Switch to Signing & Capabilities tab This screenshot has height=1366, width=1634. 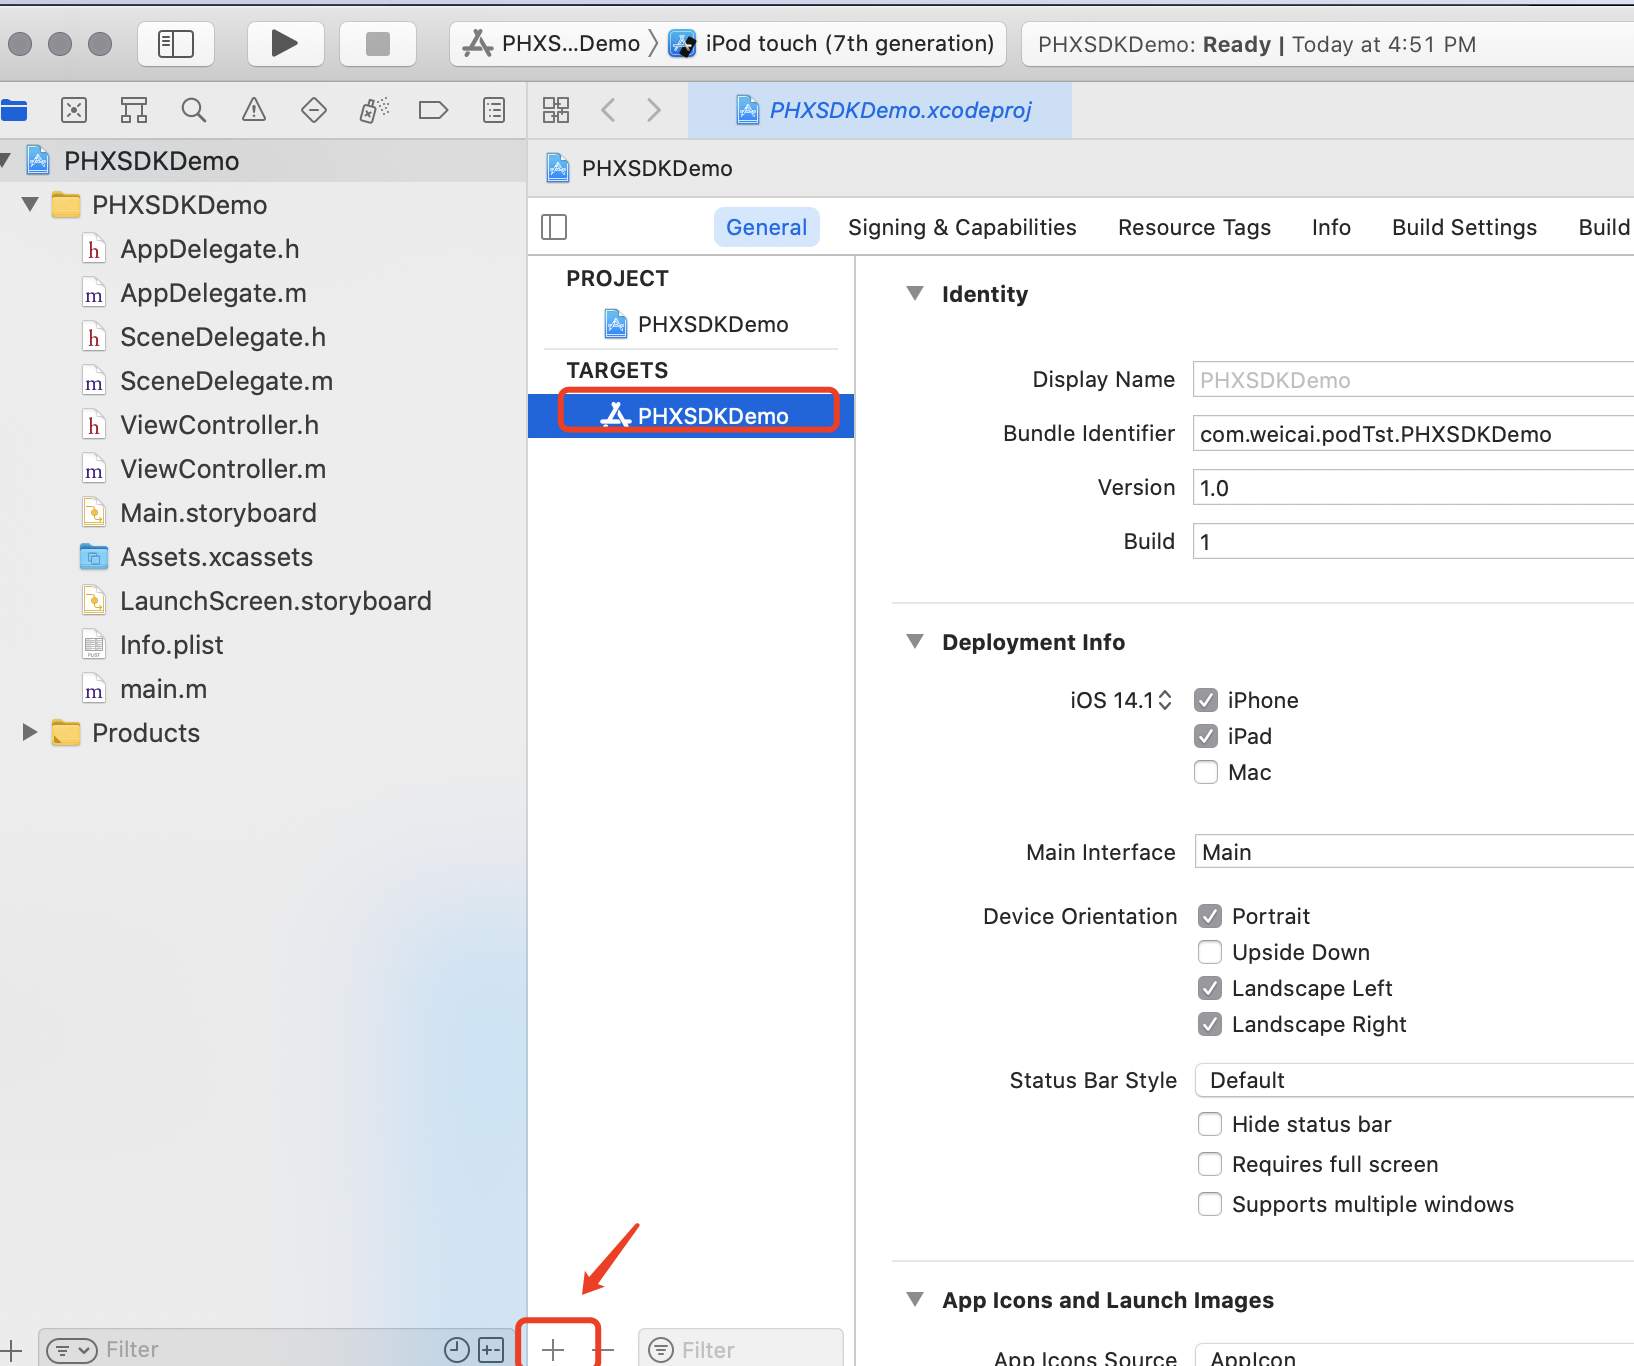pyautogui.click(x=962, y=227)
